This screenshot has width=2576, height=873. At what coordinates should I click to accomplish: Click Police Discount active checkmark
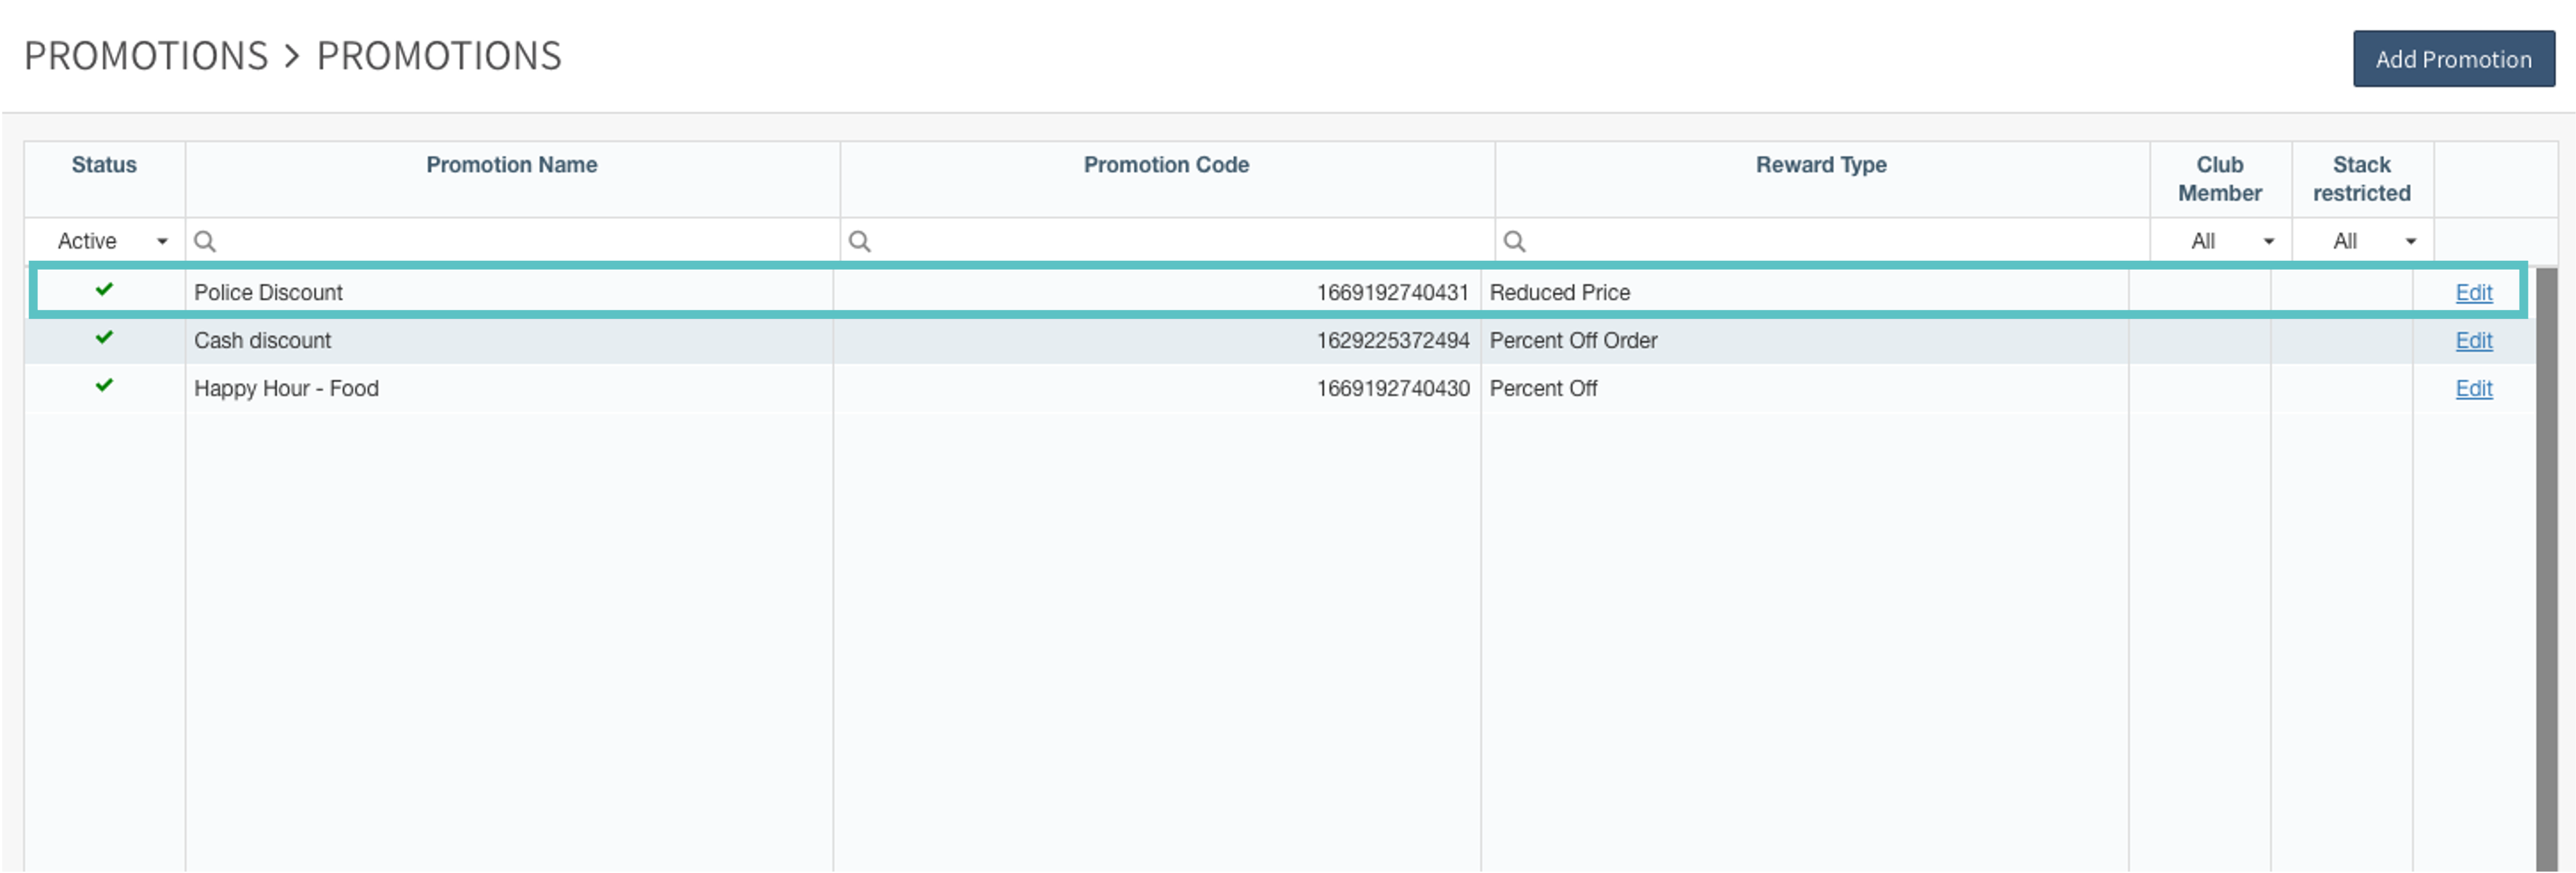pos(104,290)
